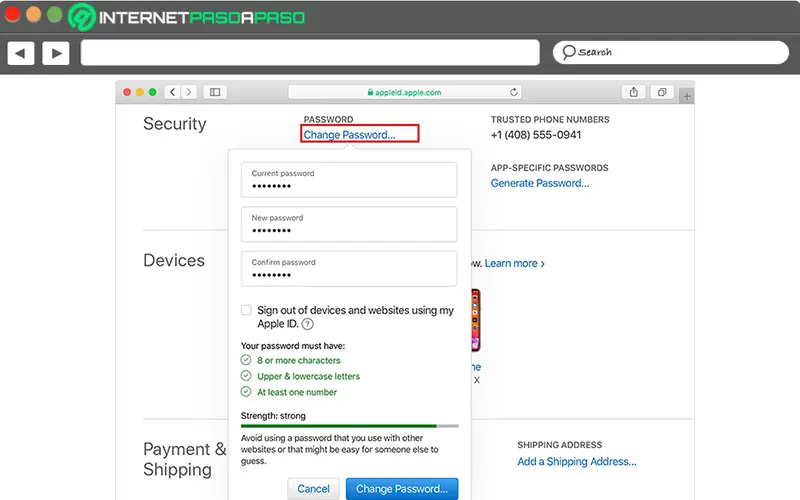Click the Change Password... link under PASSWORD
The height and width of the screenshot is (500, 800).
coord(349,135)
